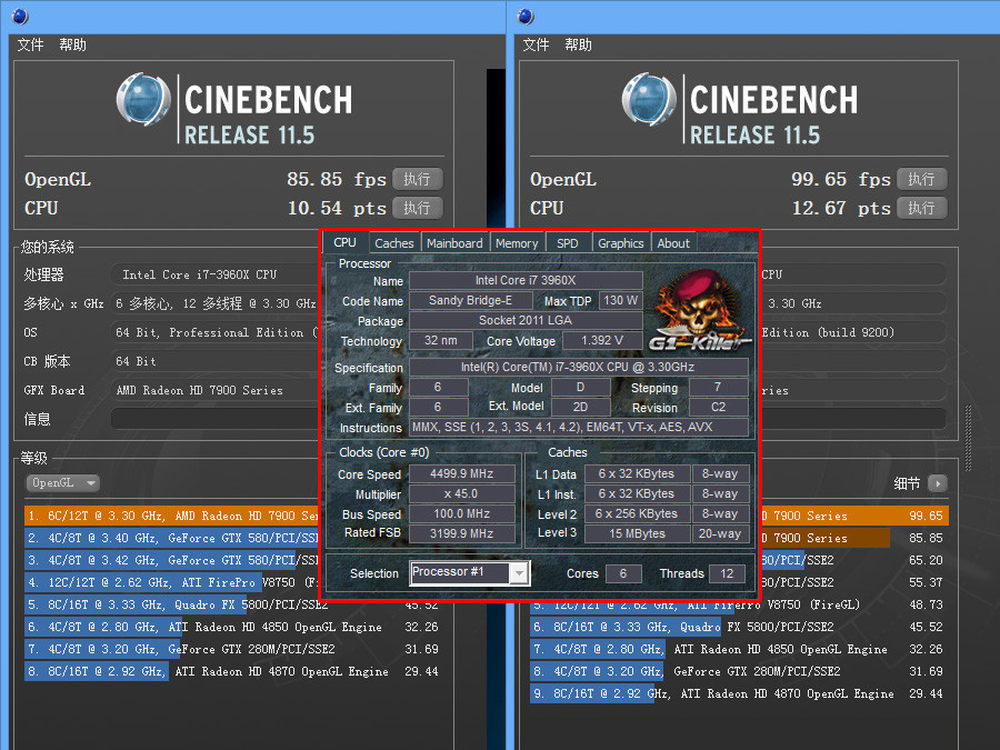Click the Bus Speed 100.0 MHz value

[x=462, y=514]
